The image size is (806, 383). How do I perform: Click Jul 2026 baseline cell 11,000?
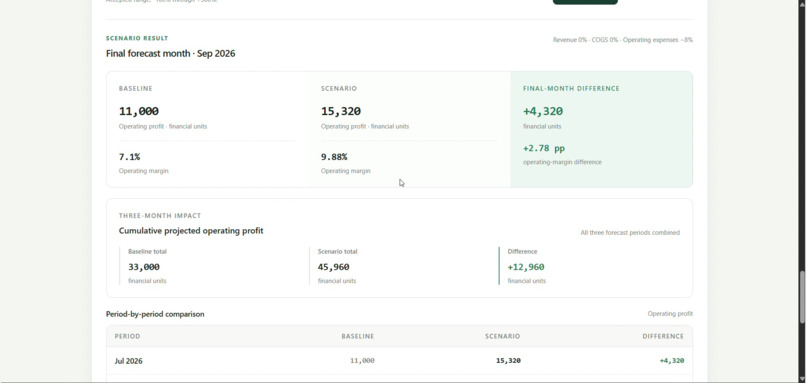tap(362, 361)
